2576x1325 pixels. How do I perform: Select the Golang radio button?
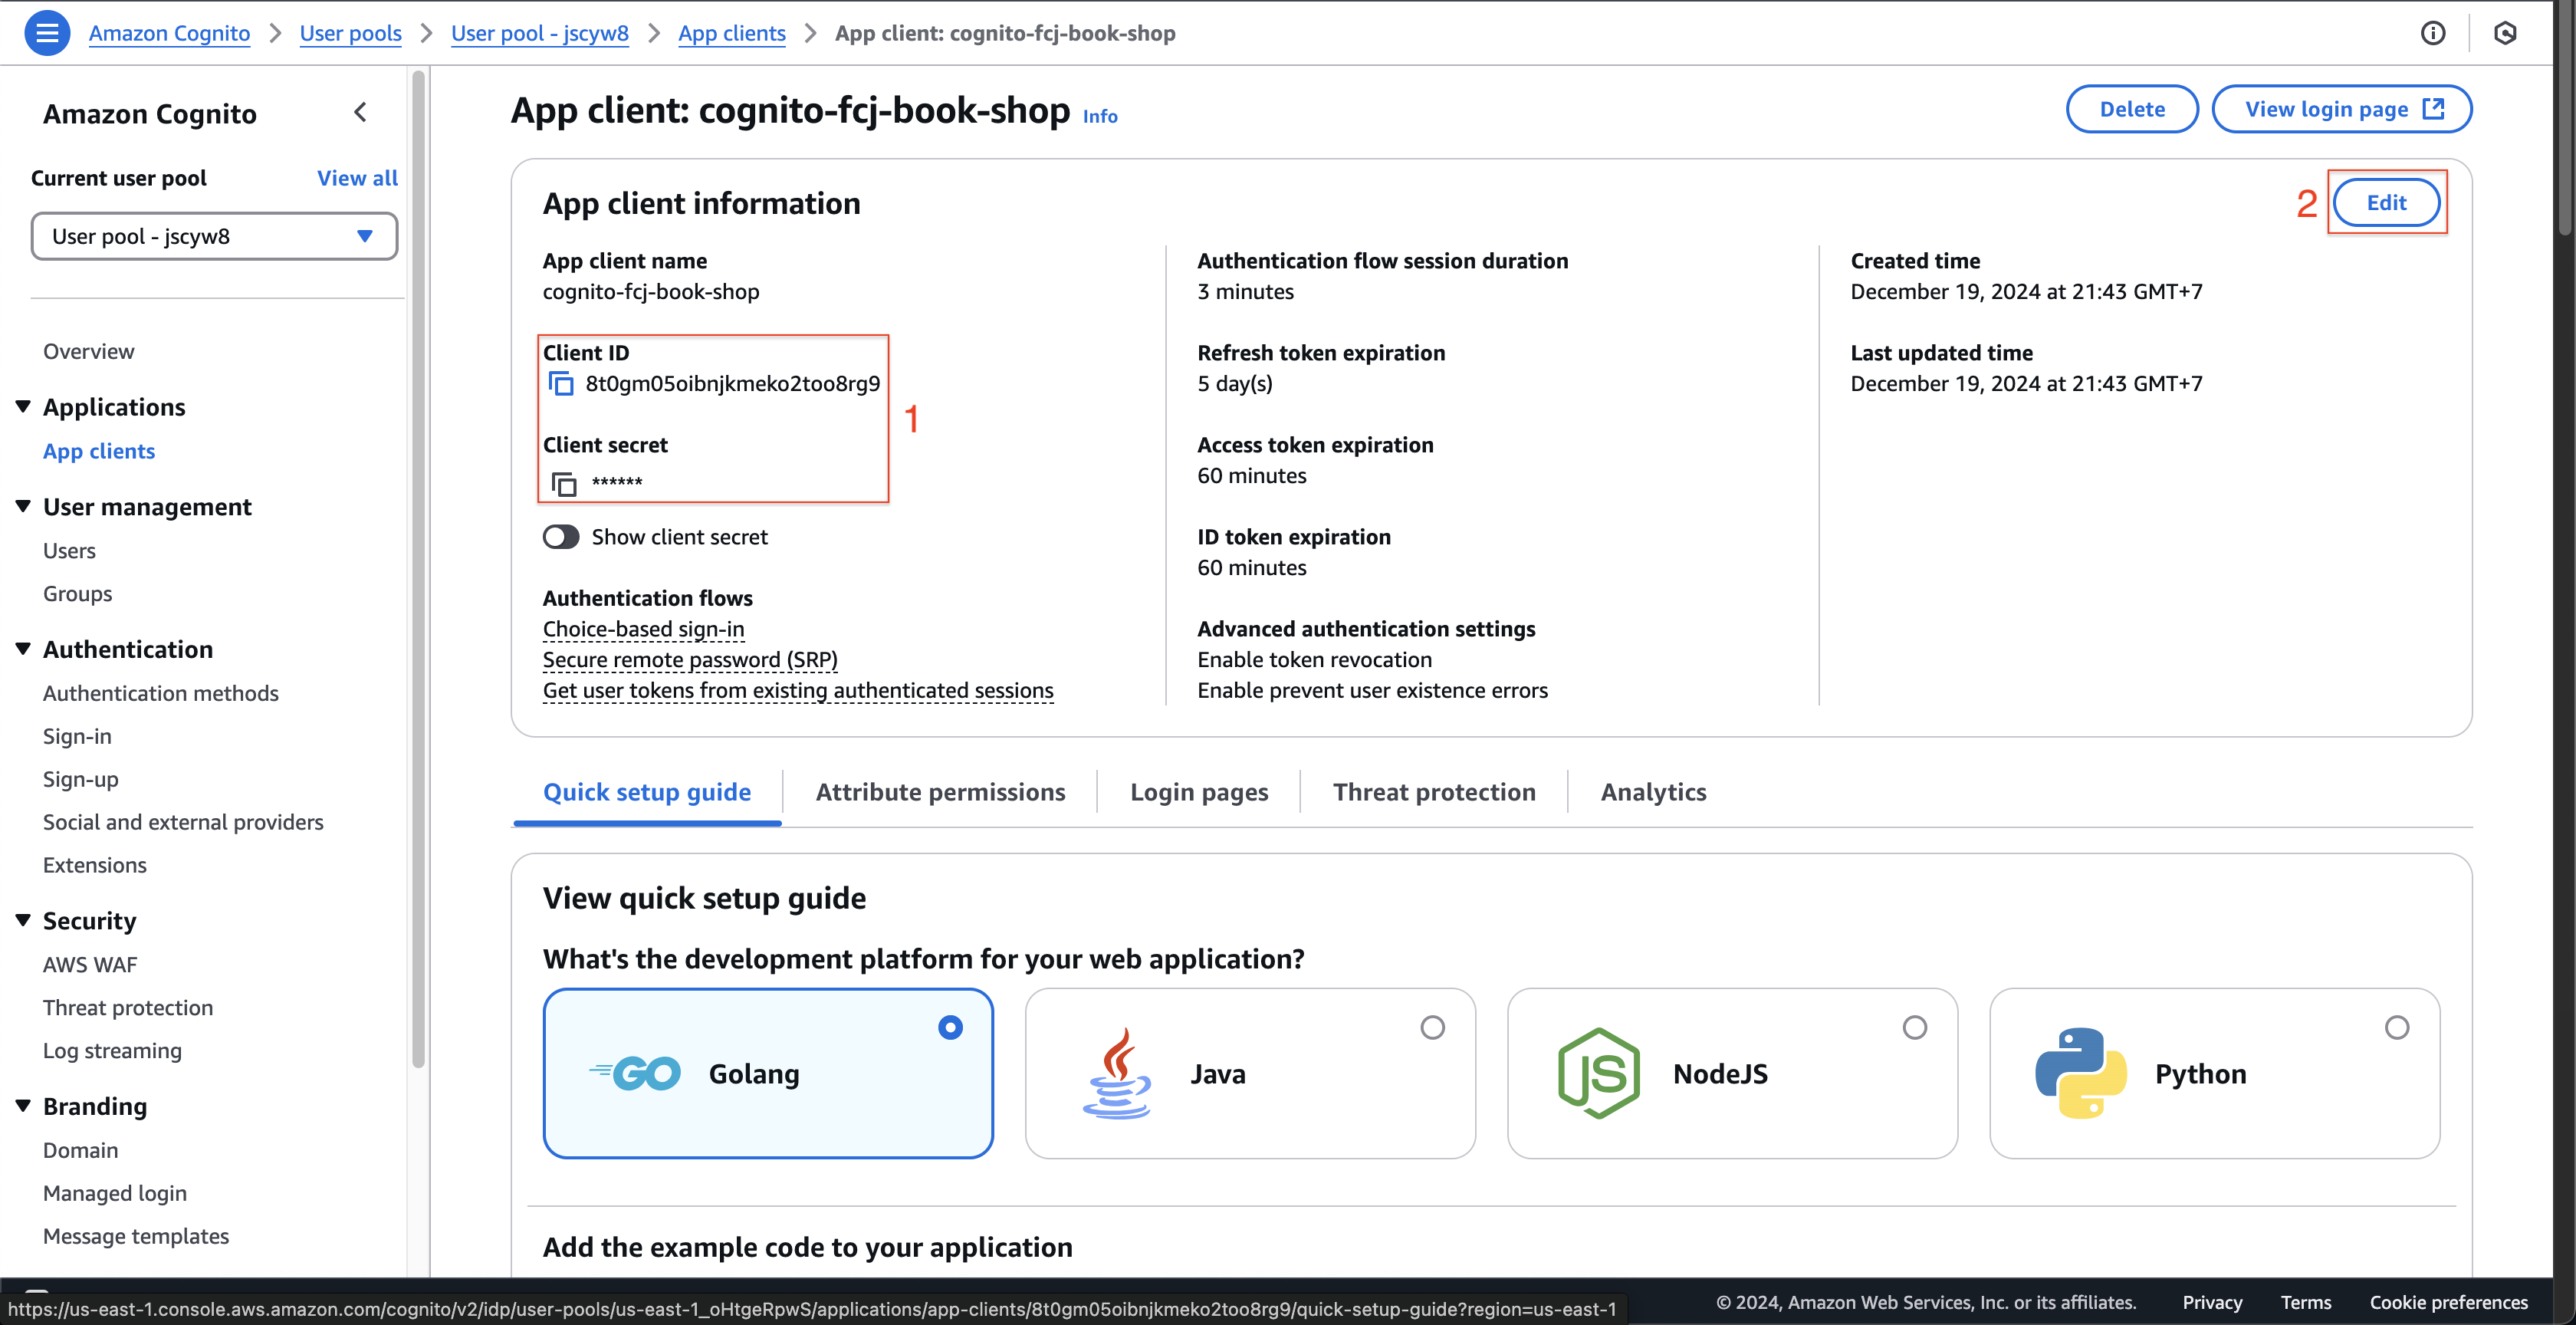tap(950, 1028)
